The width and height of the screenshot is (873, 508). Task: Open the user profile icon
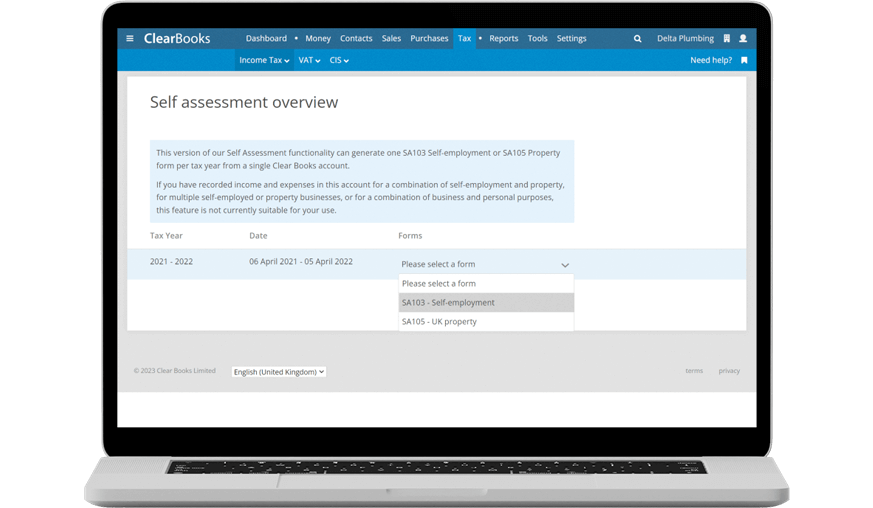[x=743, y=38]
